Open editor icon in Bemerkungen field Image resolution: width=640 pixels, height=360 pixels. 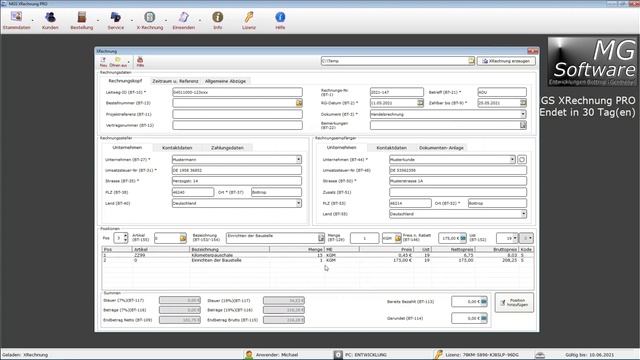click(x=523, y=125)
